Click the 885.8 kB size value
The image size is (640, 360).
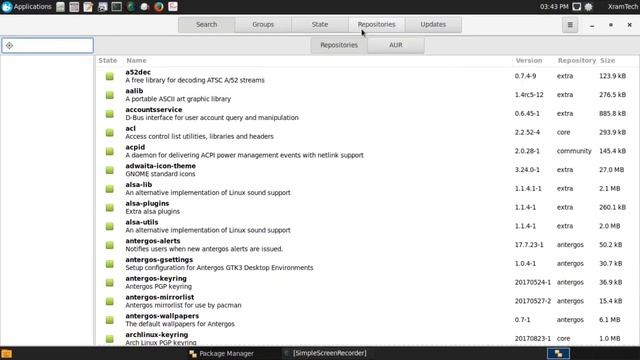pos(612,113)
